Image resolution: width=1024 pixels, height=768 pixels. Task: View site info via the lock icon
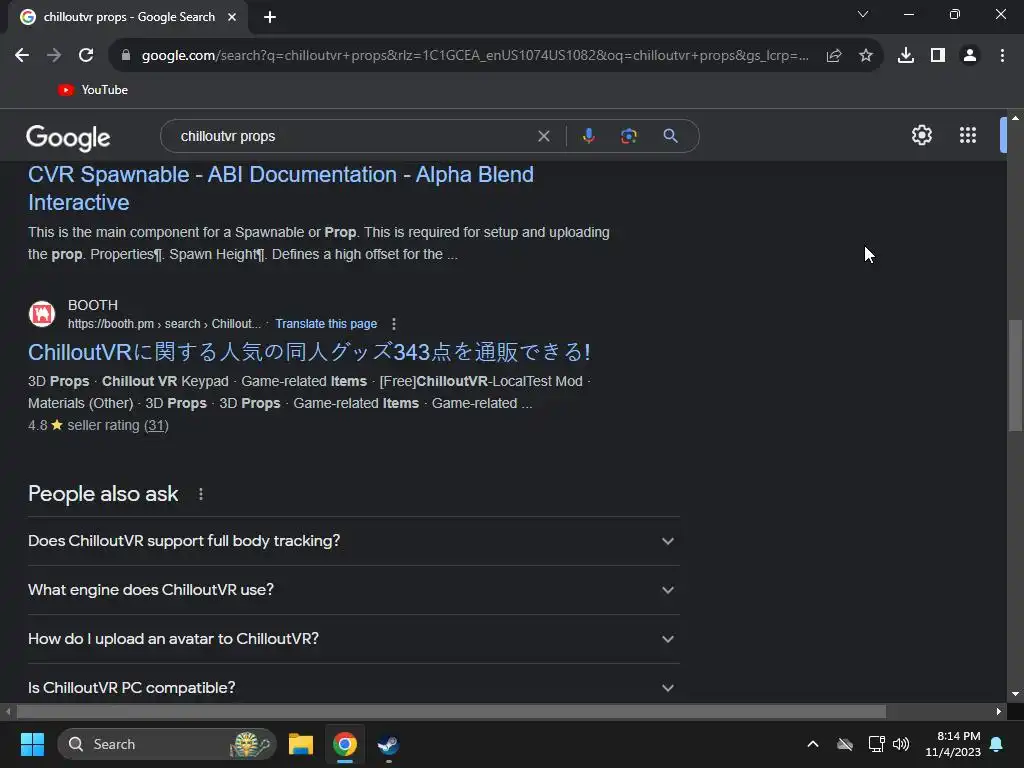[126, 56]
